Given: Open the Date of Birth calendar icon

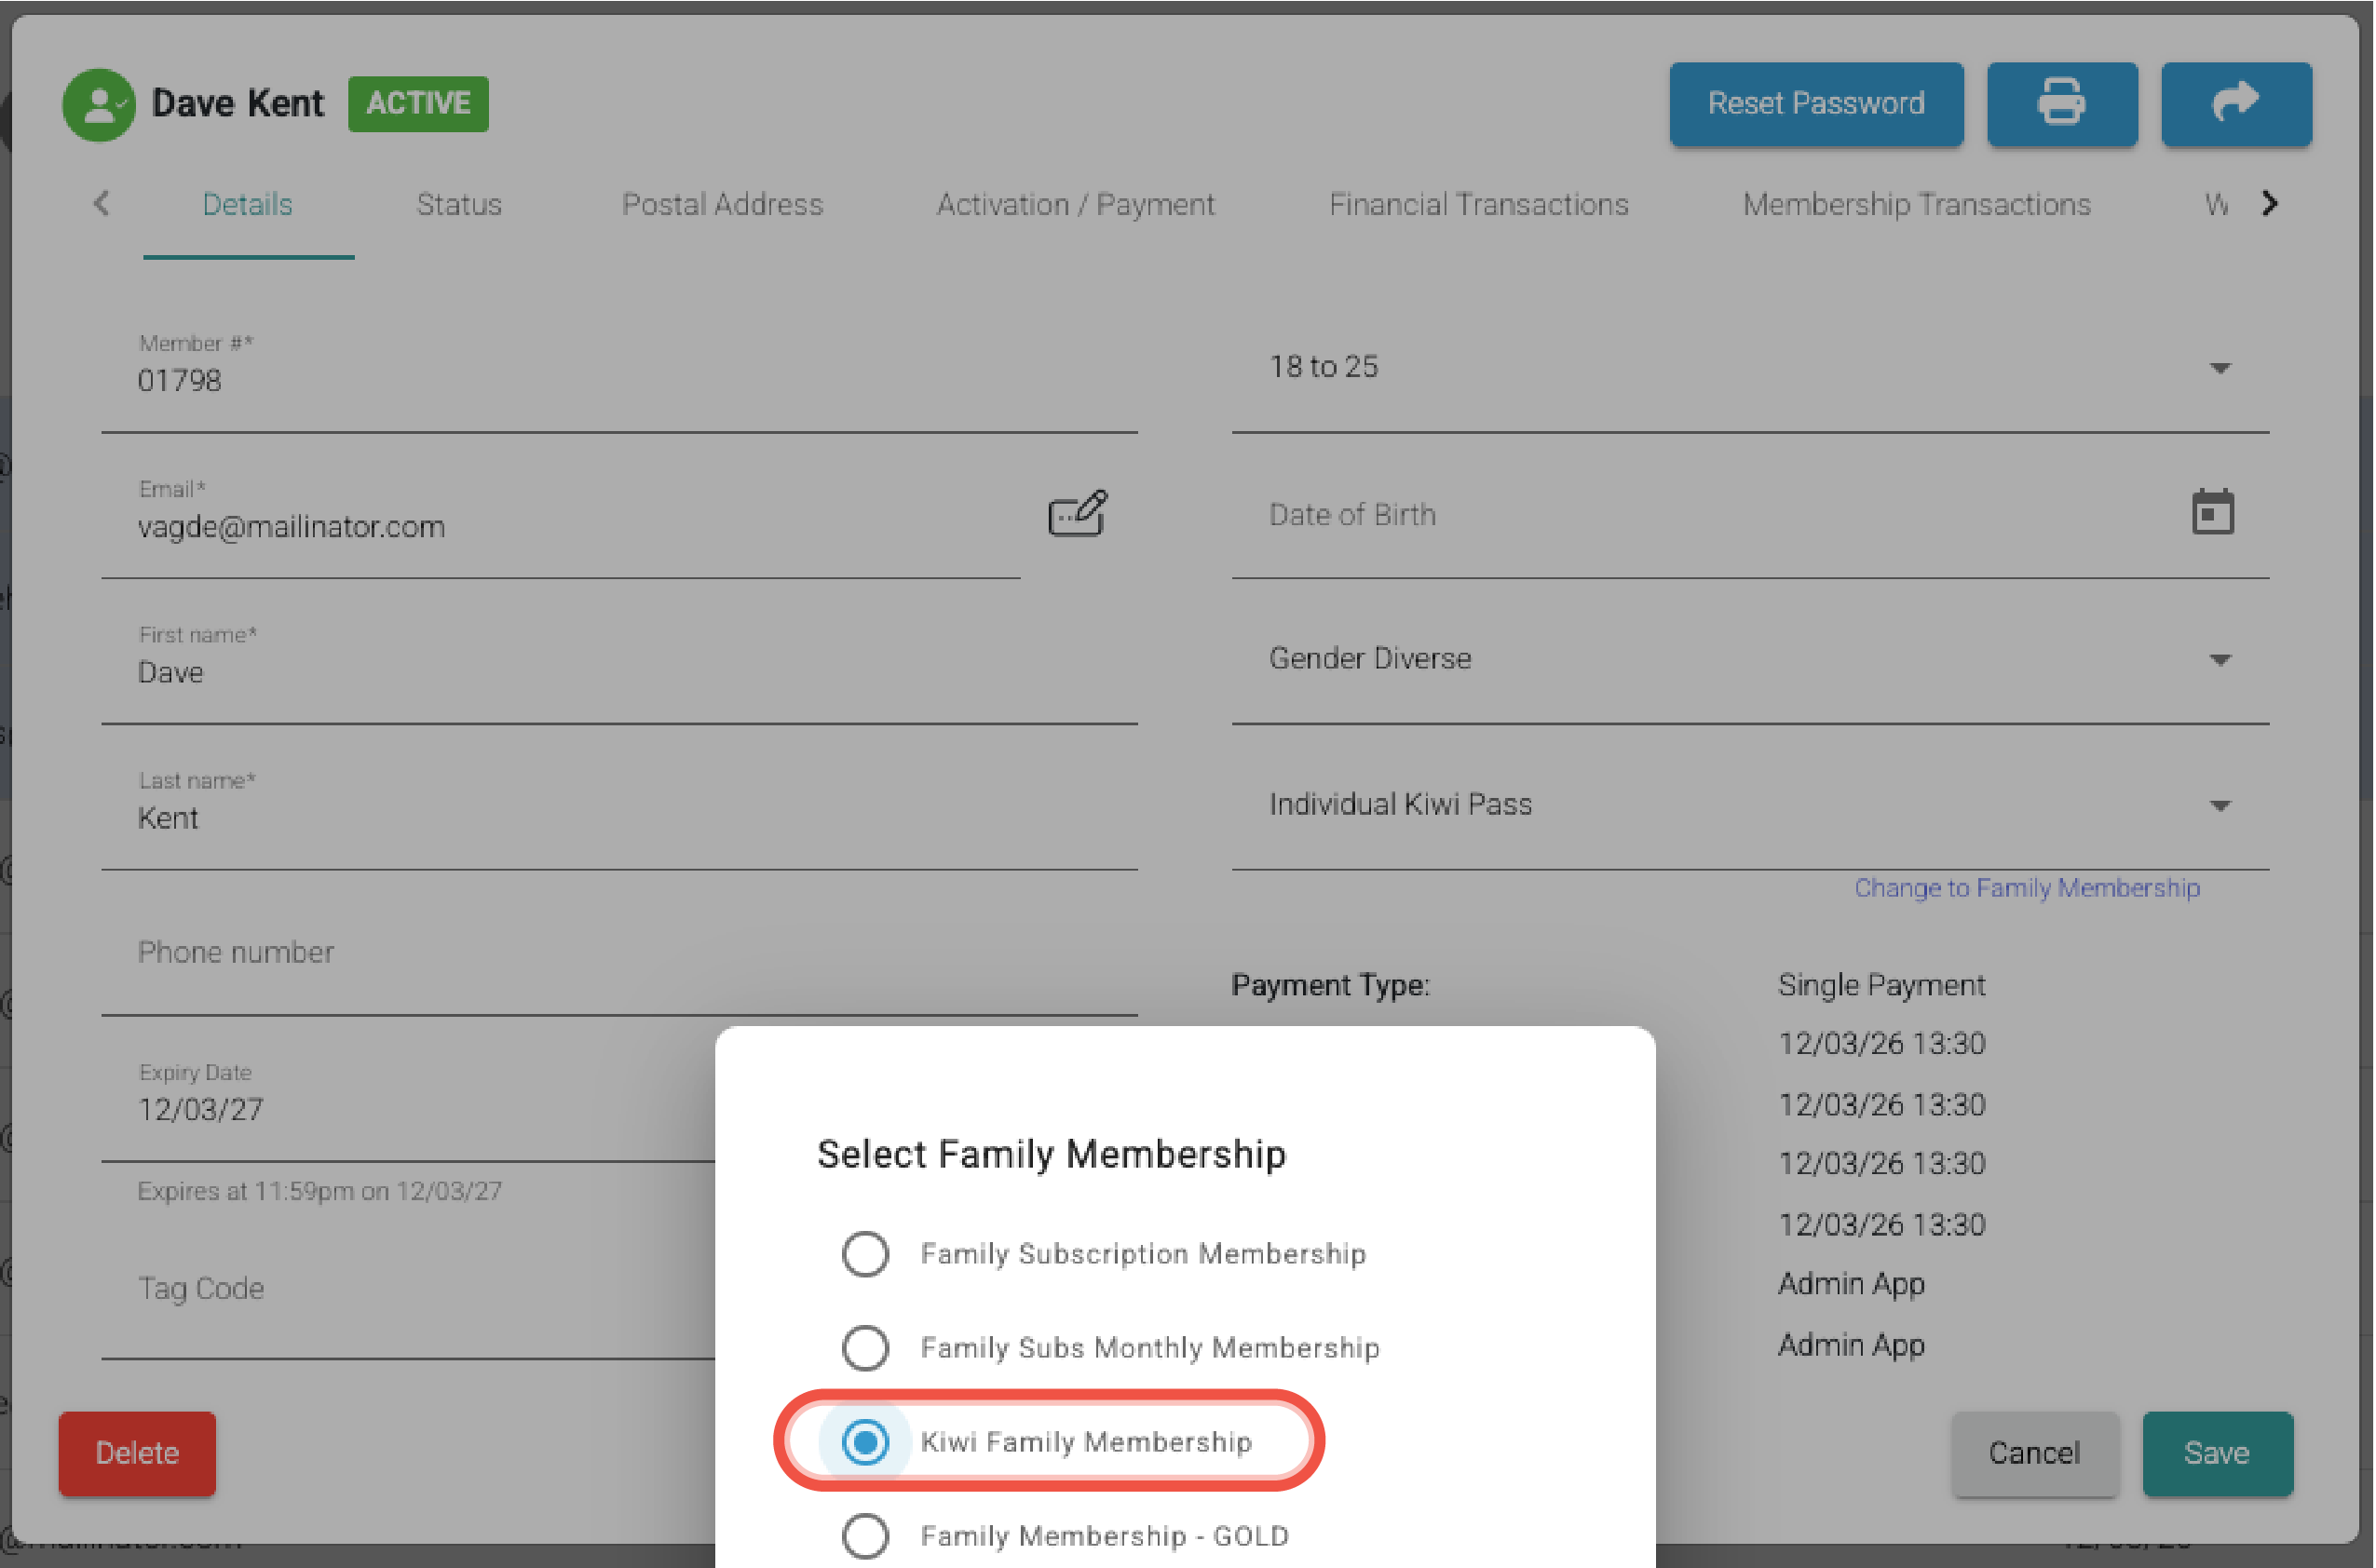Looking at the screenshot, I should click(x=2212, y=513).
